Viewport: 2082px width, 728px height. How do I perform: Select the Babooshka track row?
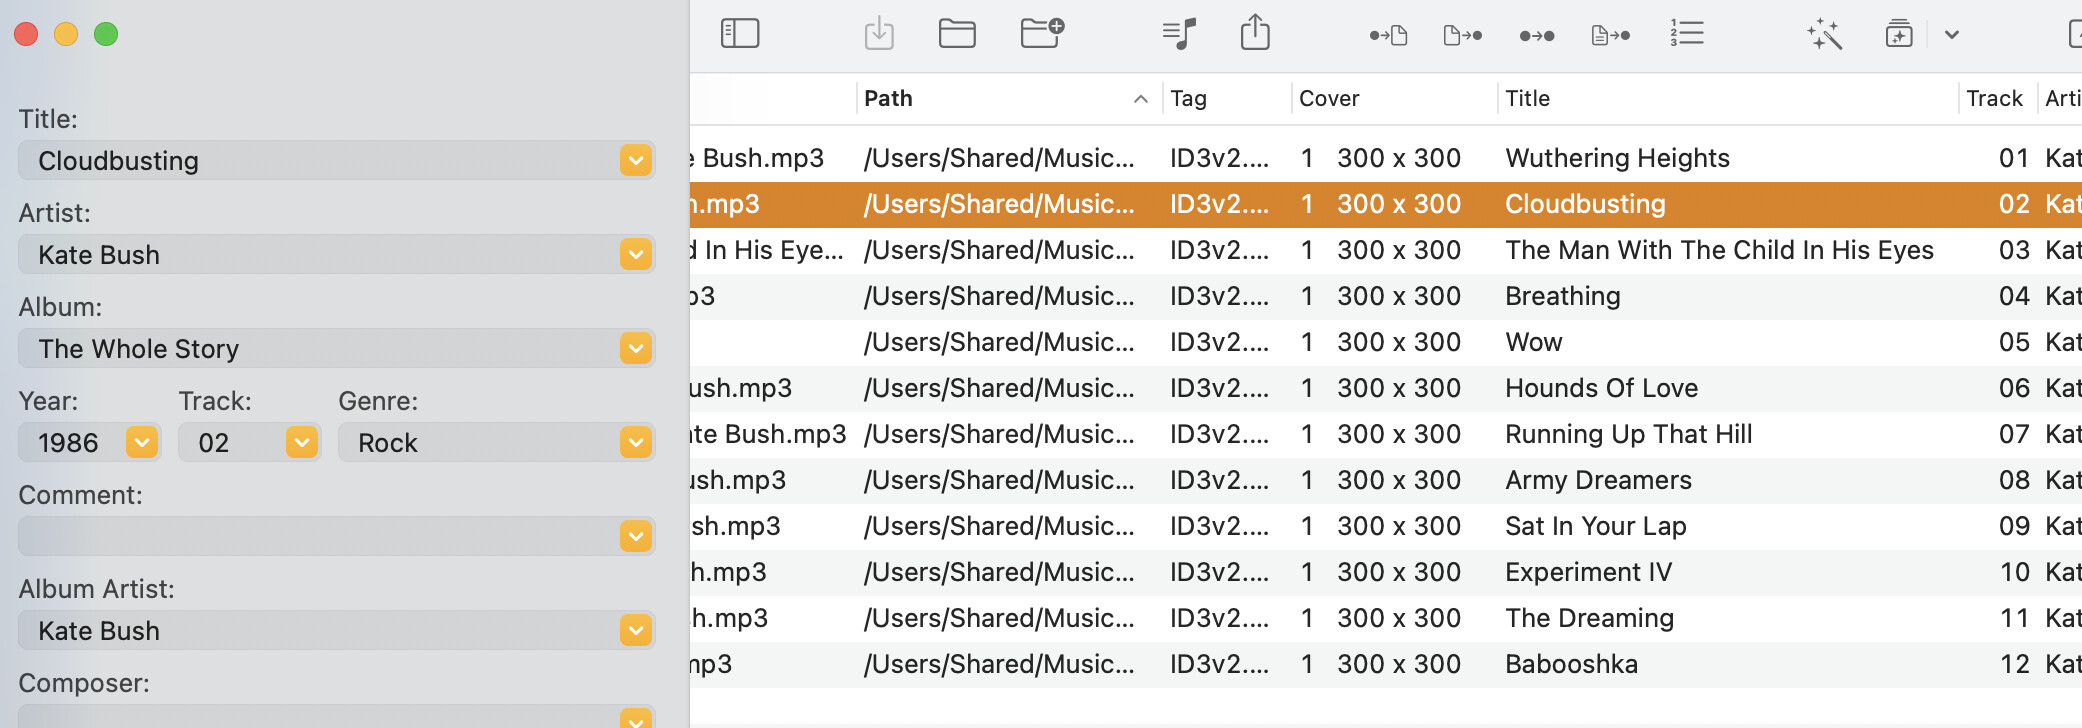(1571, 664)
